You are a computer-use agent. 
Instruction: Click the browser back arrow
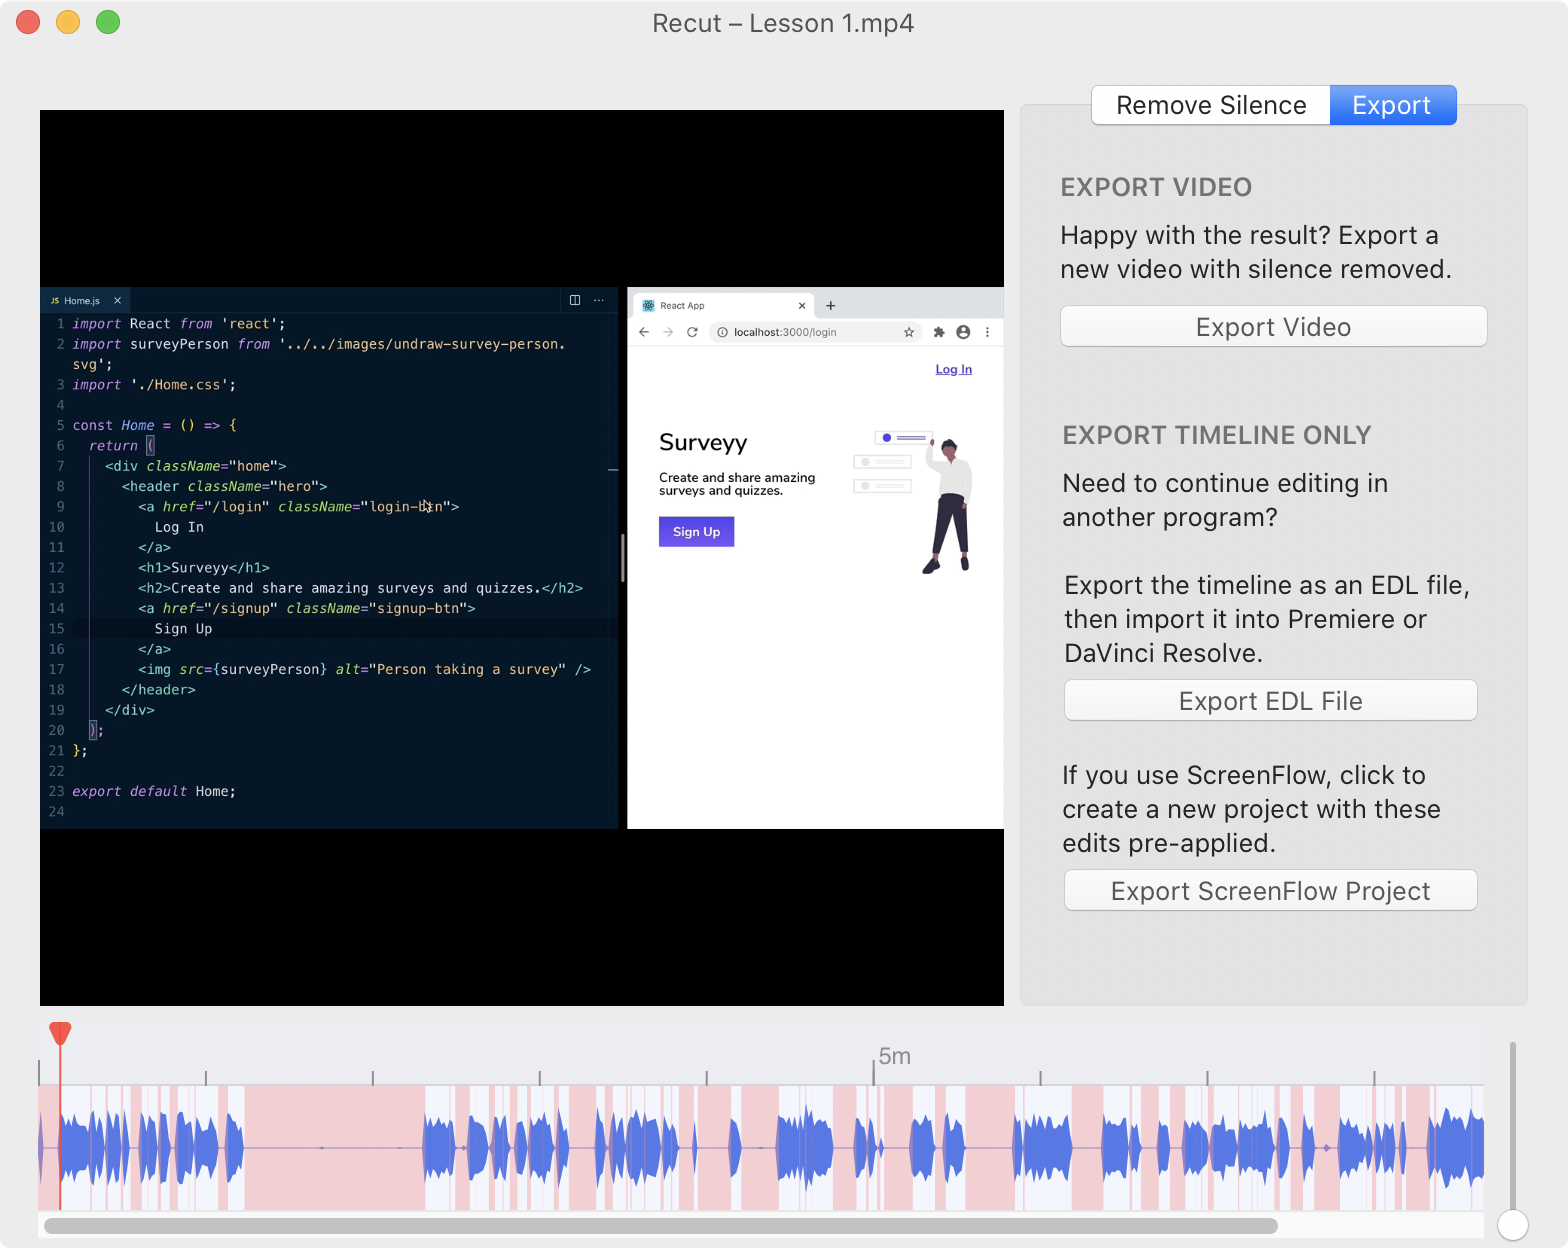[644, 332]
